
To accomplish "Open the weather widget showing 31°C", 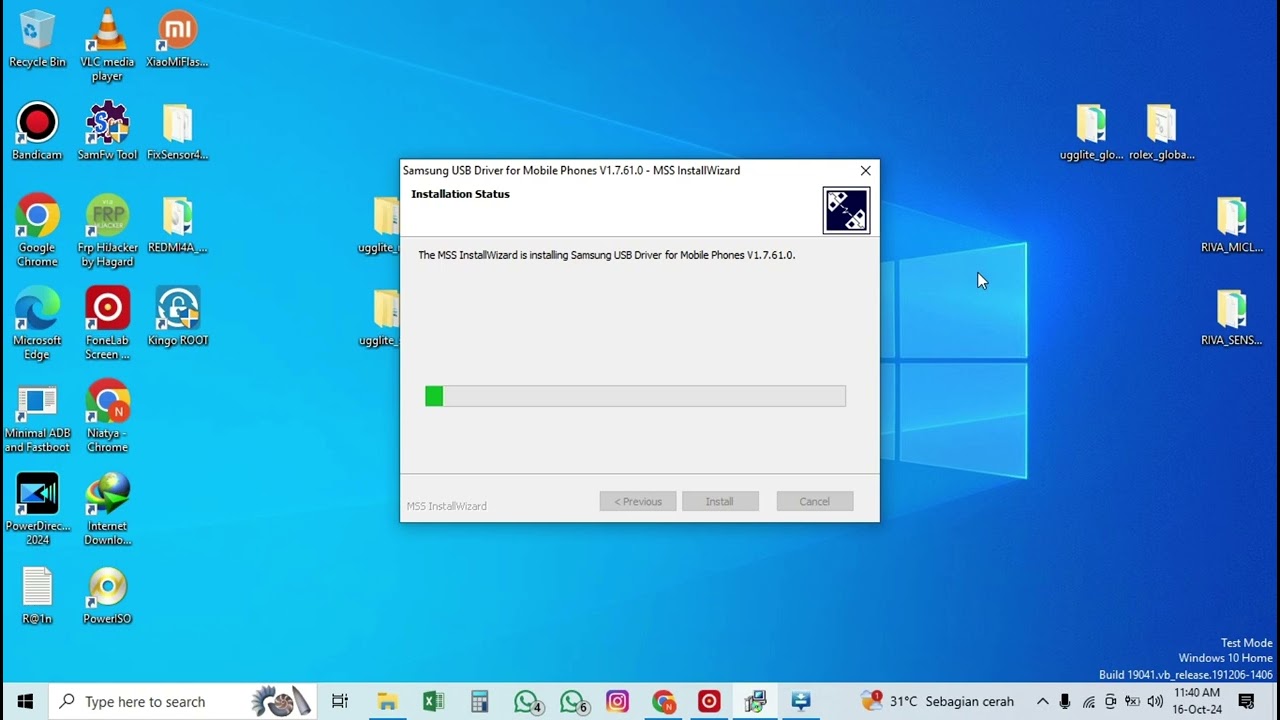I will click(x=938, y=701).
